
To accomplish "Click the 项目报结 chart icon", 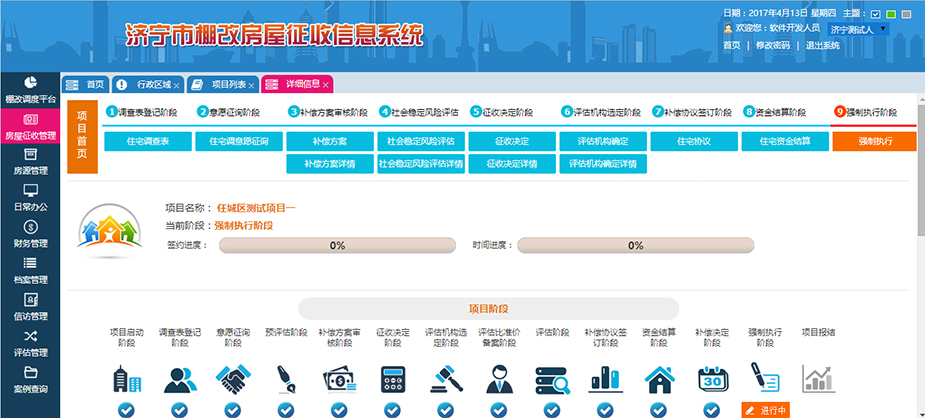I will (x=817, y=380).
